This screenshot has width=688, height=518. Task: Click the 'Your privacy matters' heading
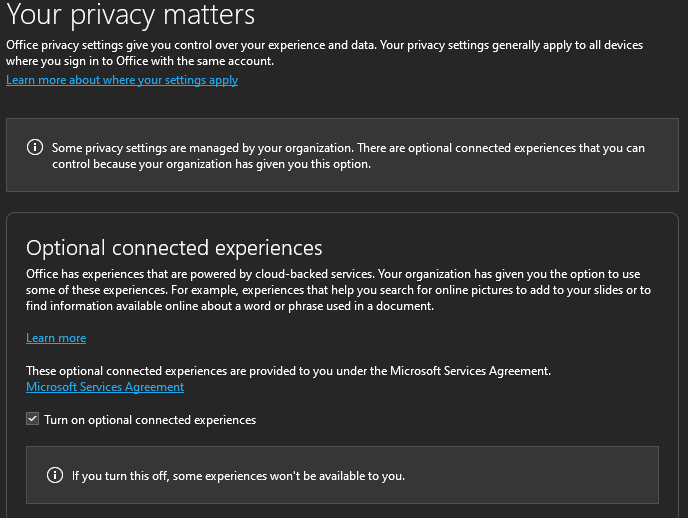point(131,15)
